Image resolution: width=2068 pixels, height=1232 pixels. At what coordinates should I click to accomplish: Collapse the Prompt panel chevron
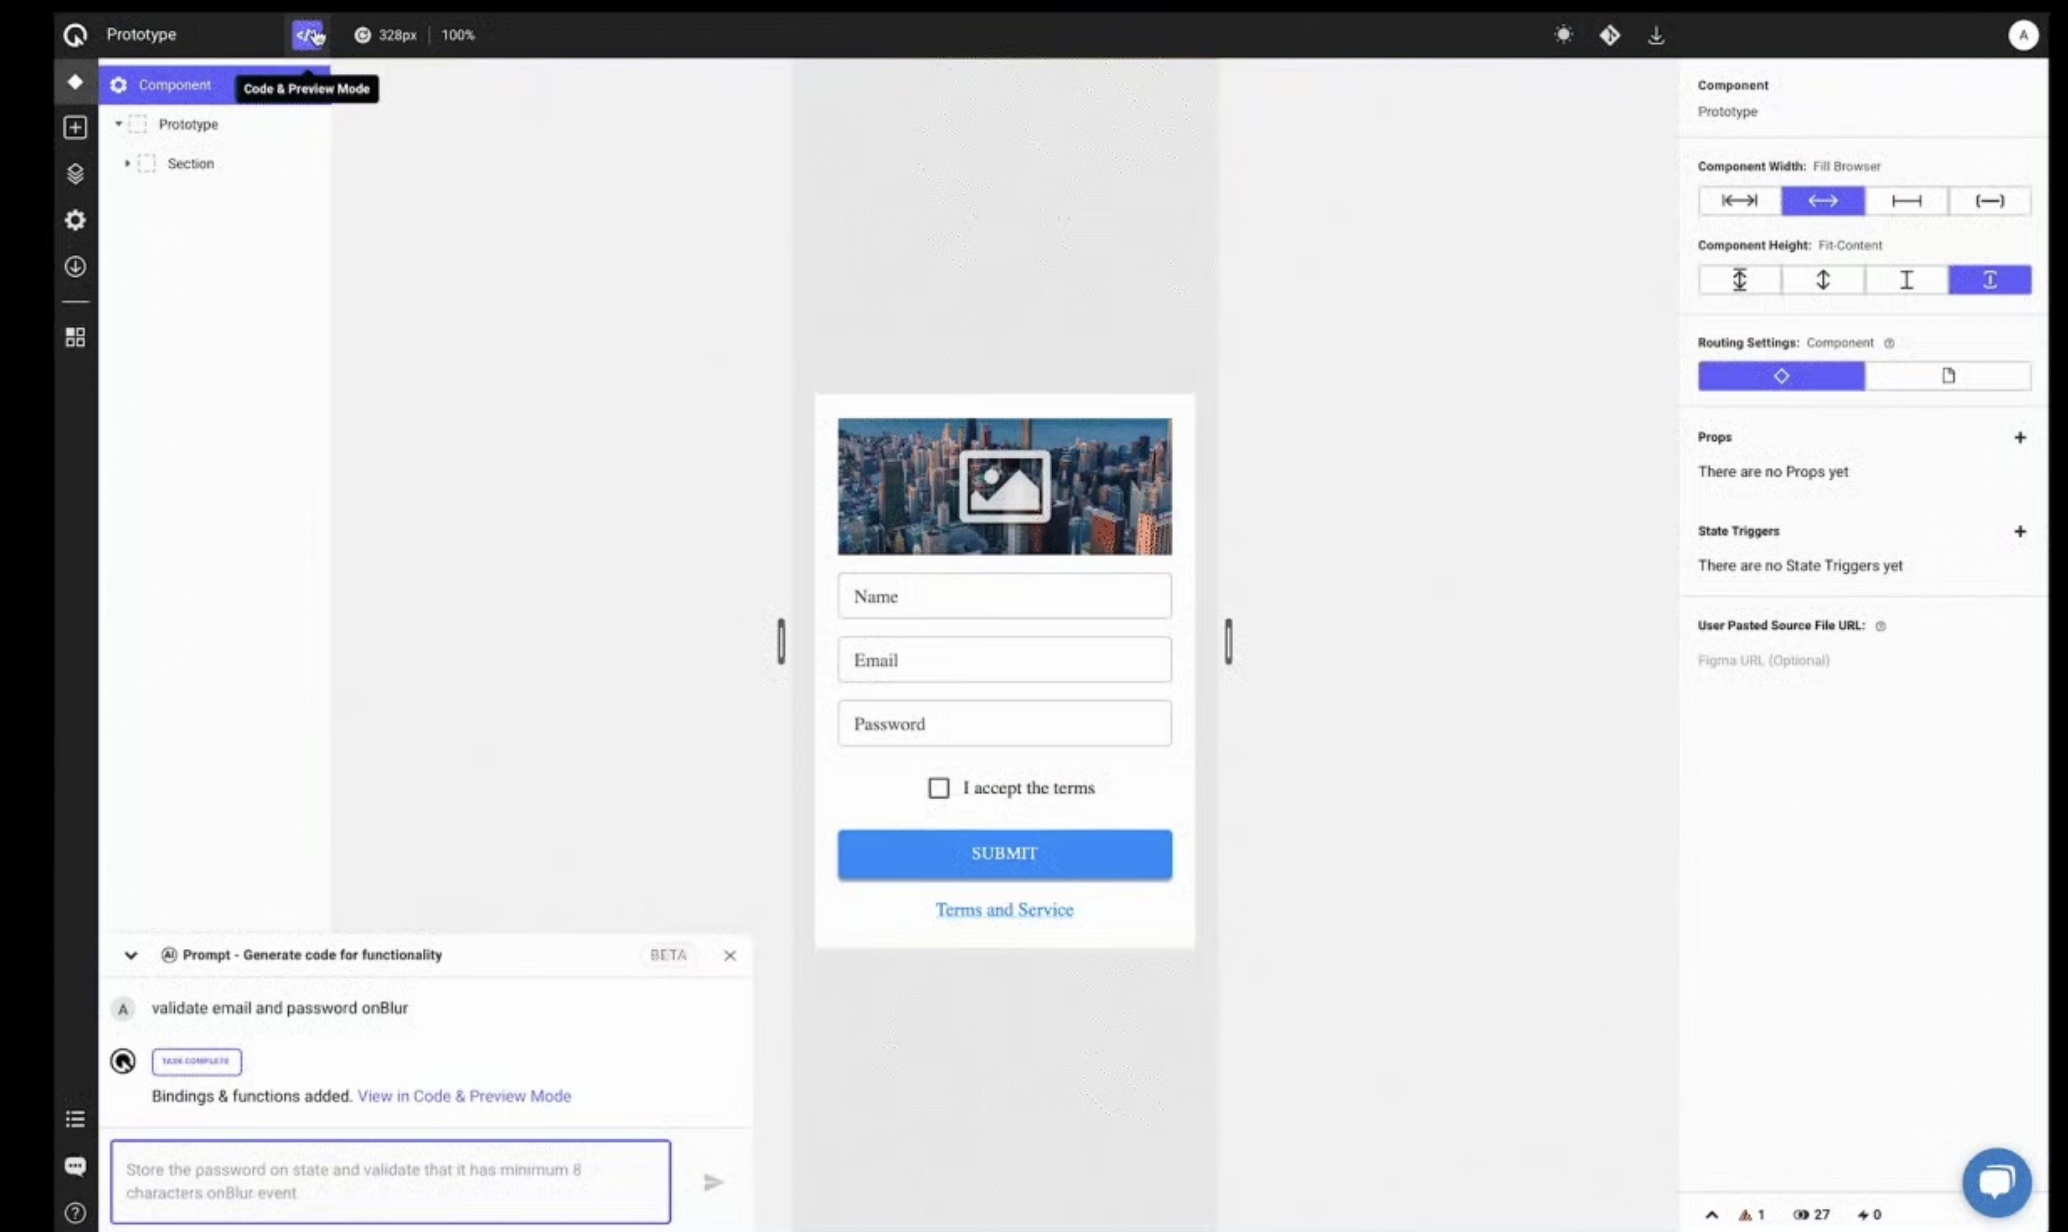(x=131, y=955)
